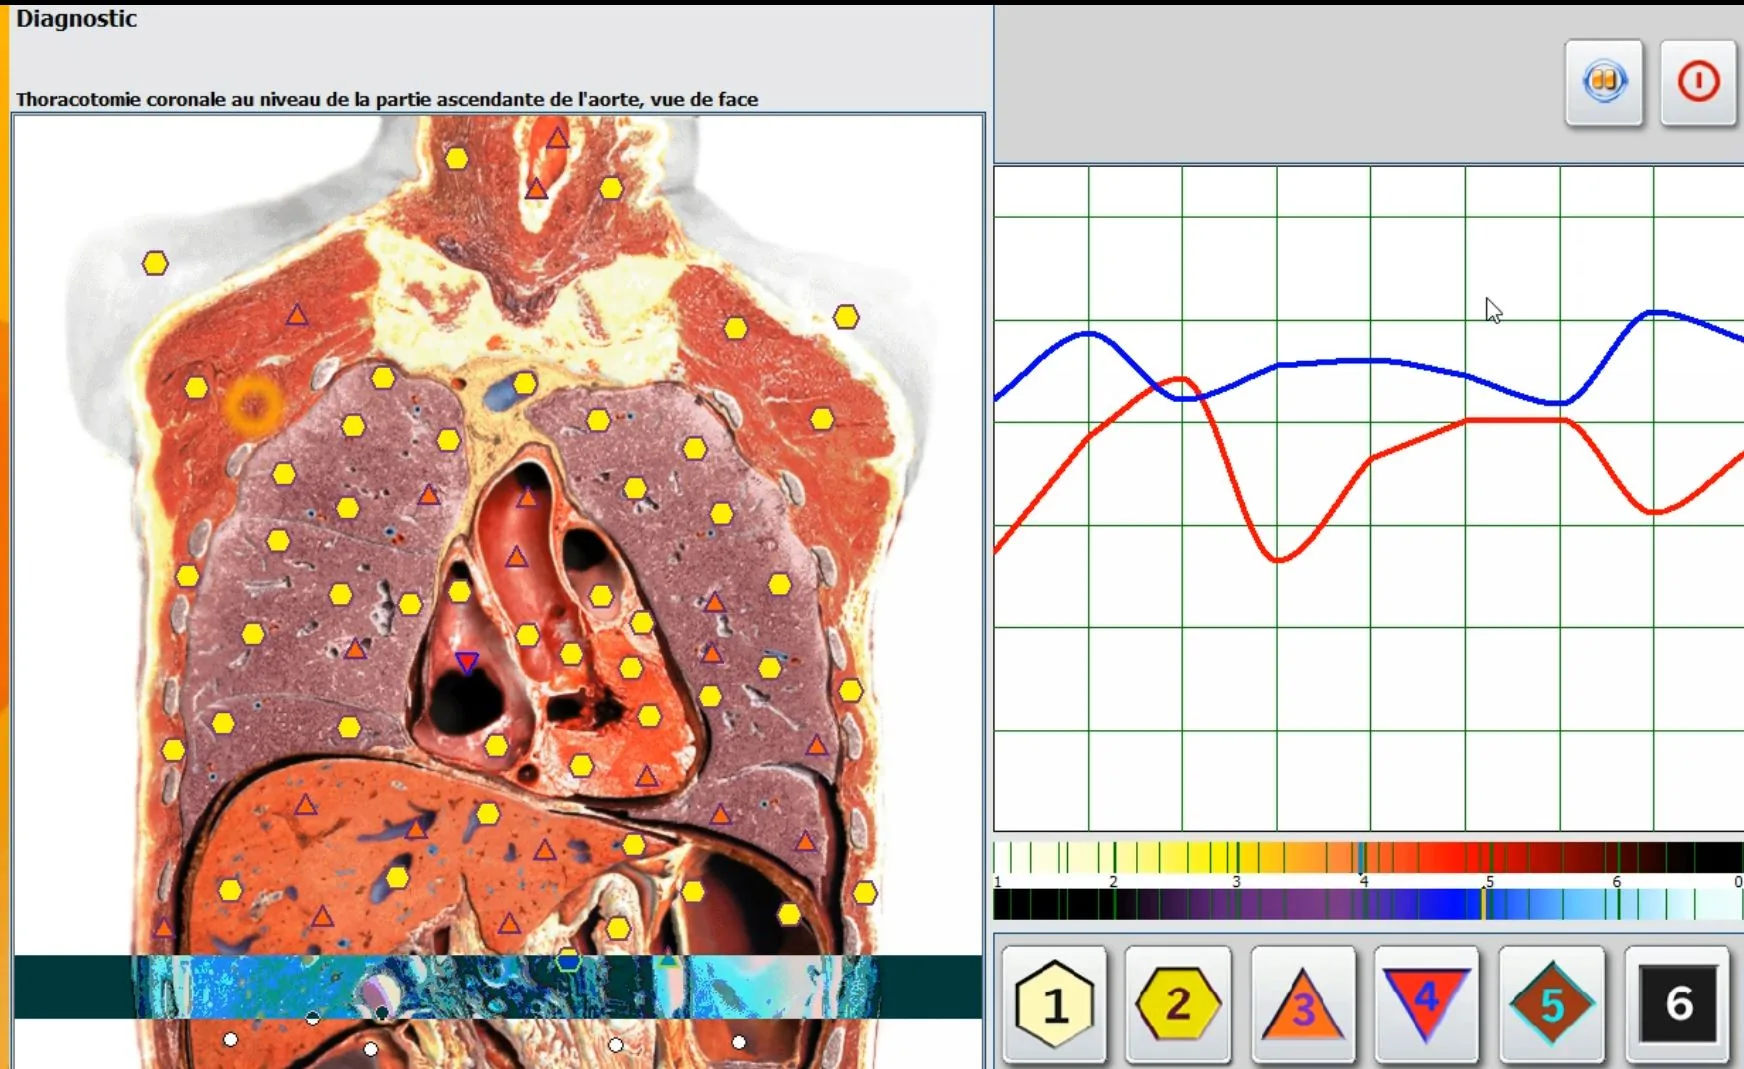Select the pale hexagon level 1 button
This screenshot has height=1069, width=1744.
click(1054, 1004)
